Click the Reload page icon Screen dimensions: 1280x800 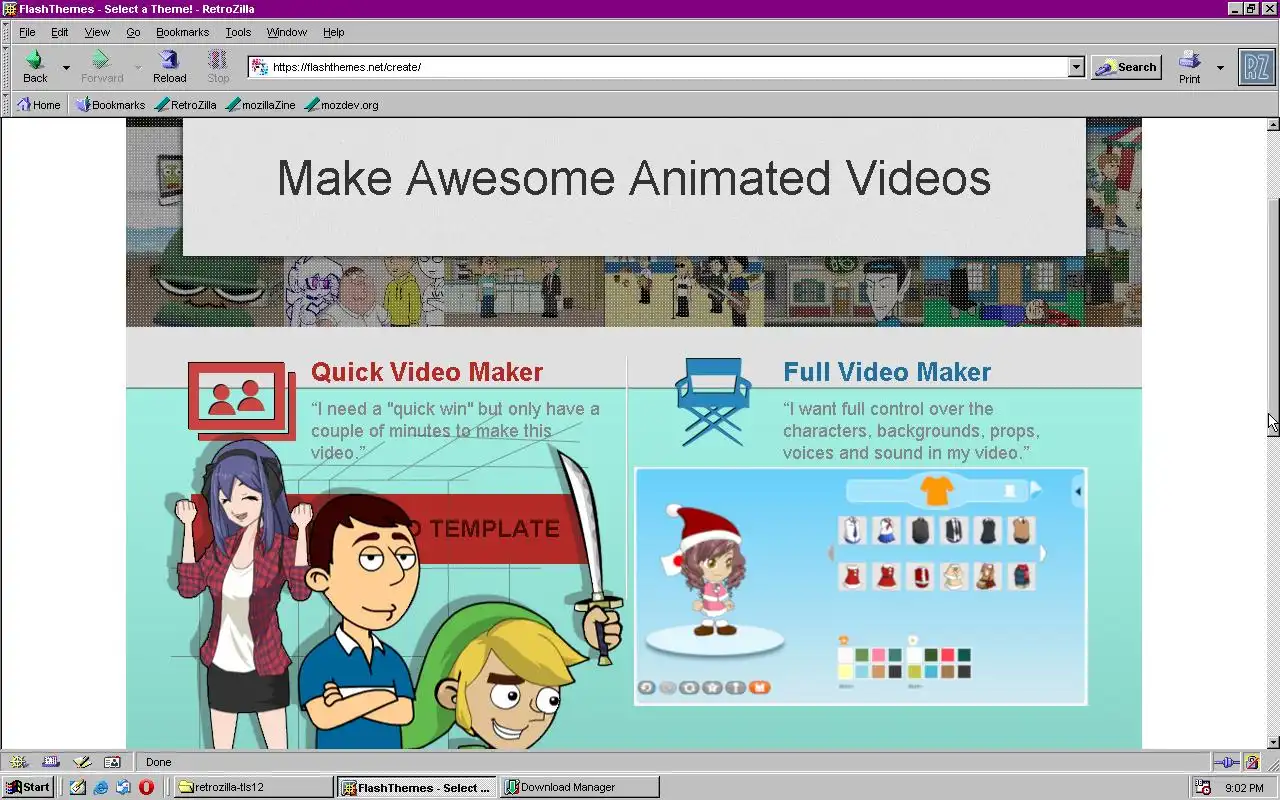tap(169, 60)
